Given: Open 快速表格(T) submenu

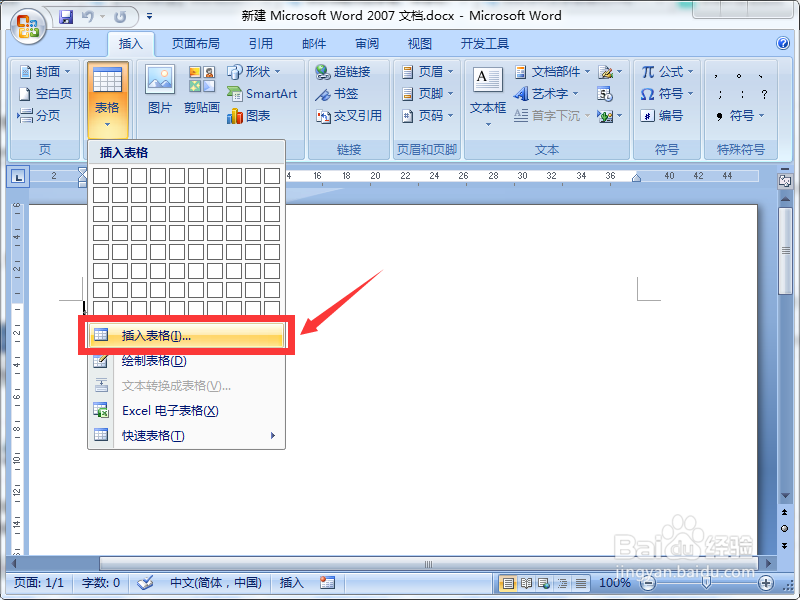Looking at the screenshot, I should point(187,436).
